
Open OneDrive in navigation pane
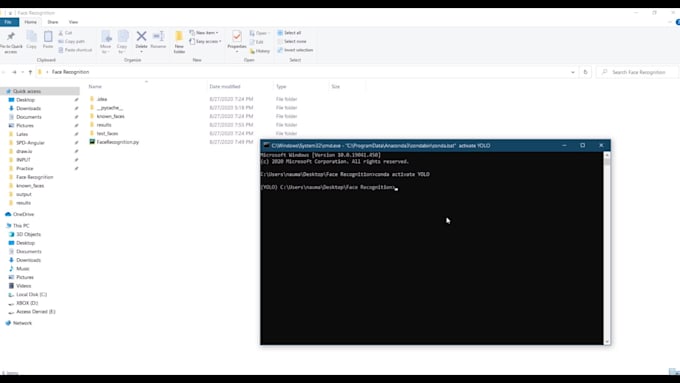pyautogui.click(x=20, y=214)
